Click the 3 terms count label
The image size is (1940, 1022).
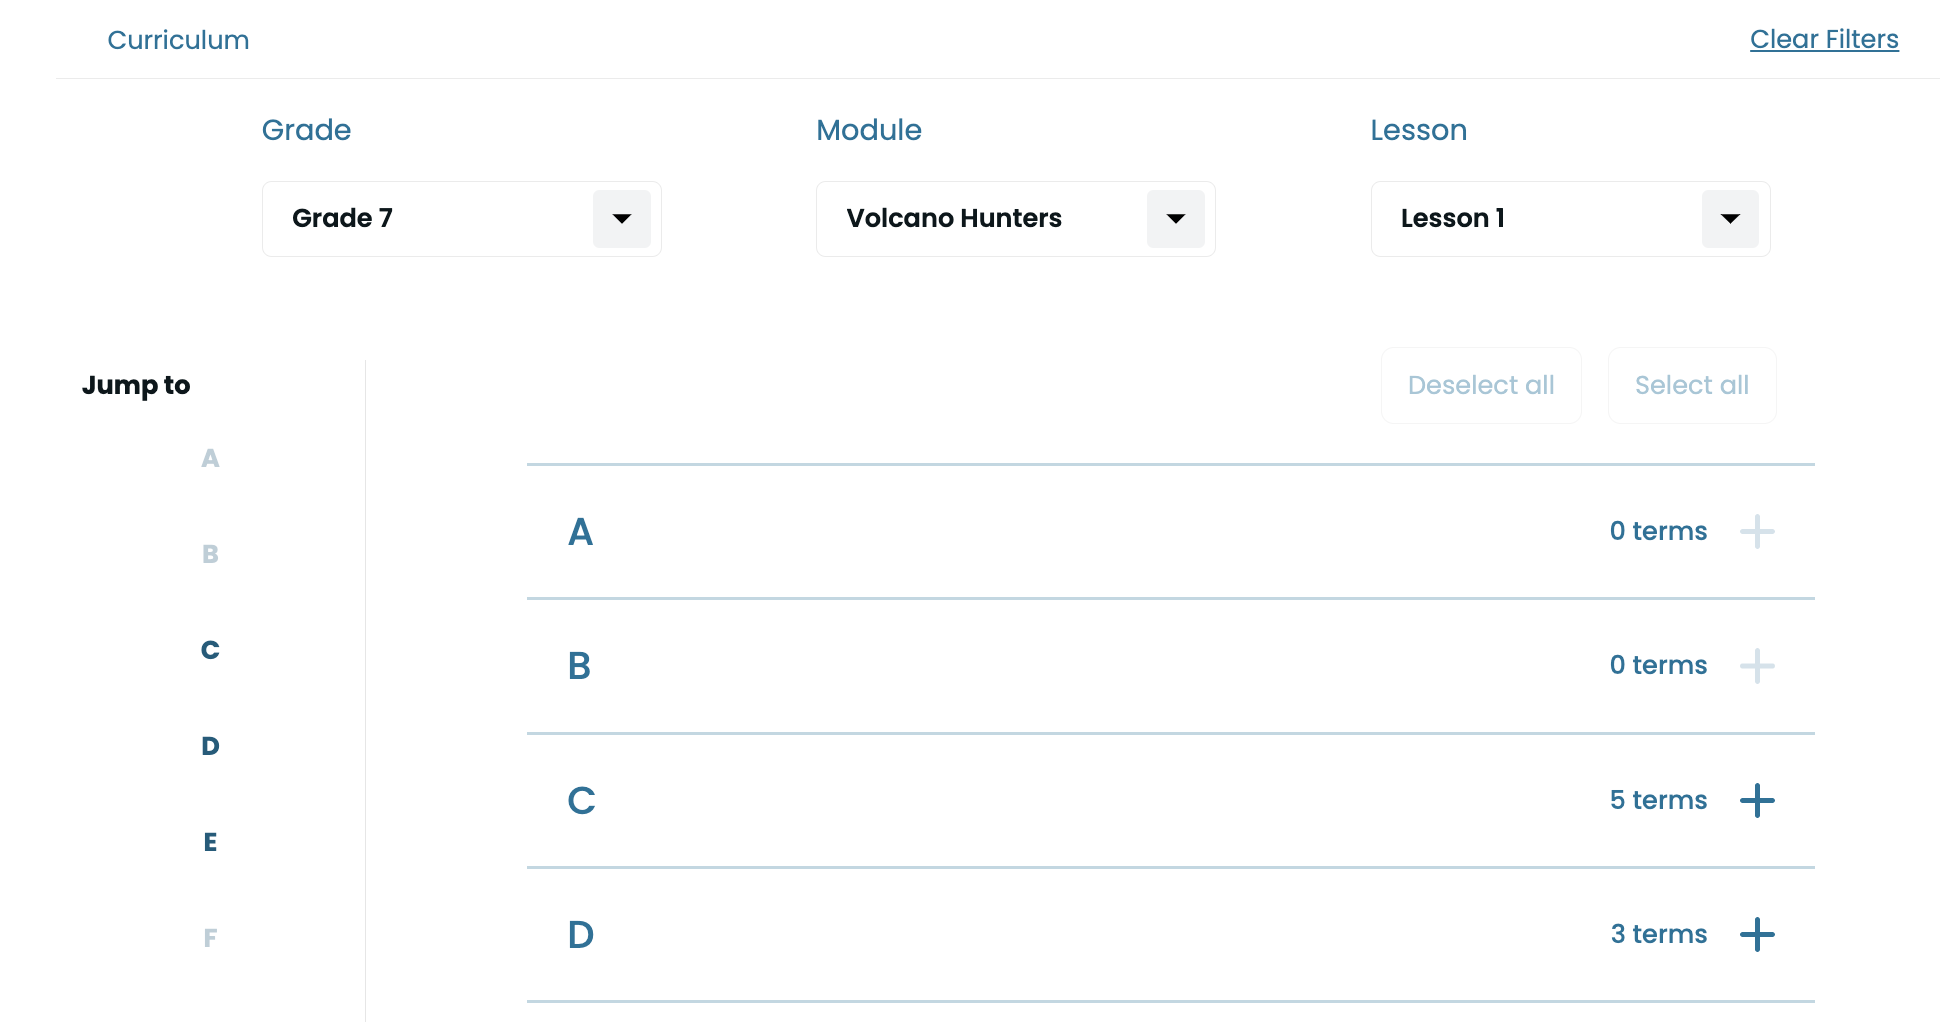coord(1658,934)
